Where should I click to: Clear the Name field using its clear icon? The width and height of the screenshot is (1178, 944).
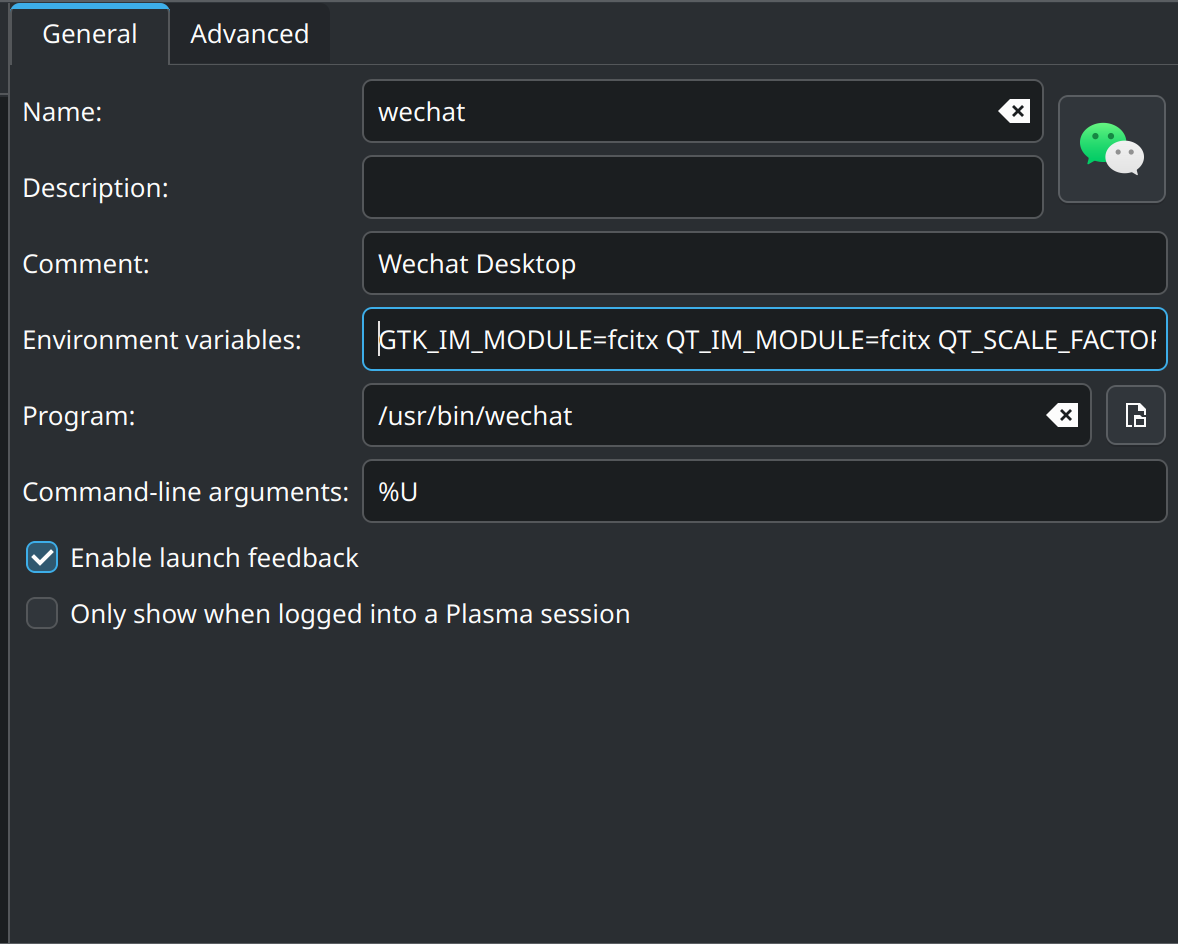tap(1014, 111)
